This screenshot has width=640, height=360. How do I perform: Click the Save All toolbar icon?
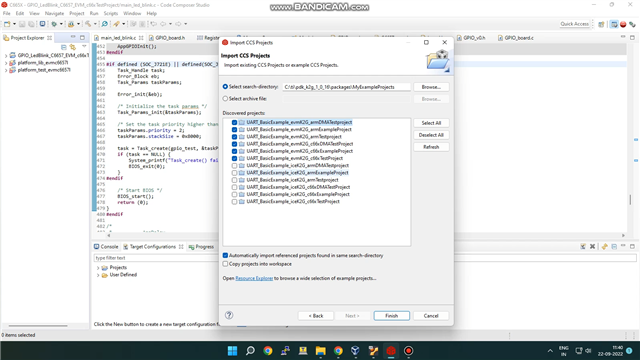pos(31,24)
